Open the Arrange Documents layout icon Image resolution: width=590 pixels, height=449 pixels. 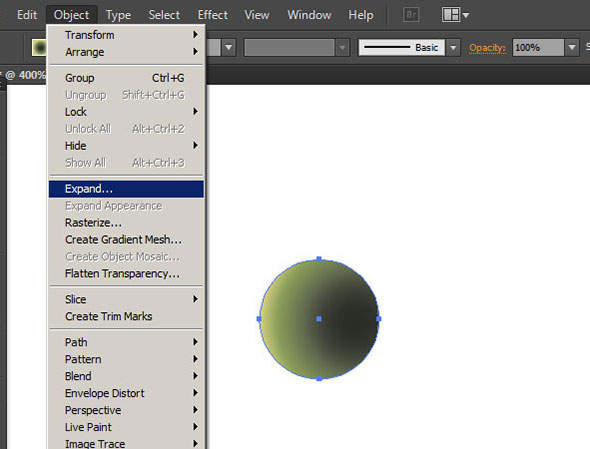455,15
